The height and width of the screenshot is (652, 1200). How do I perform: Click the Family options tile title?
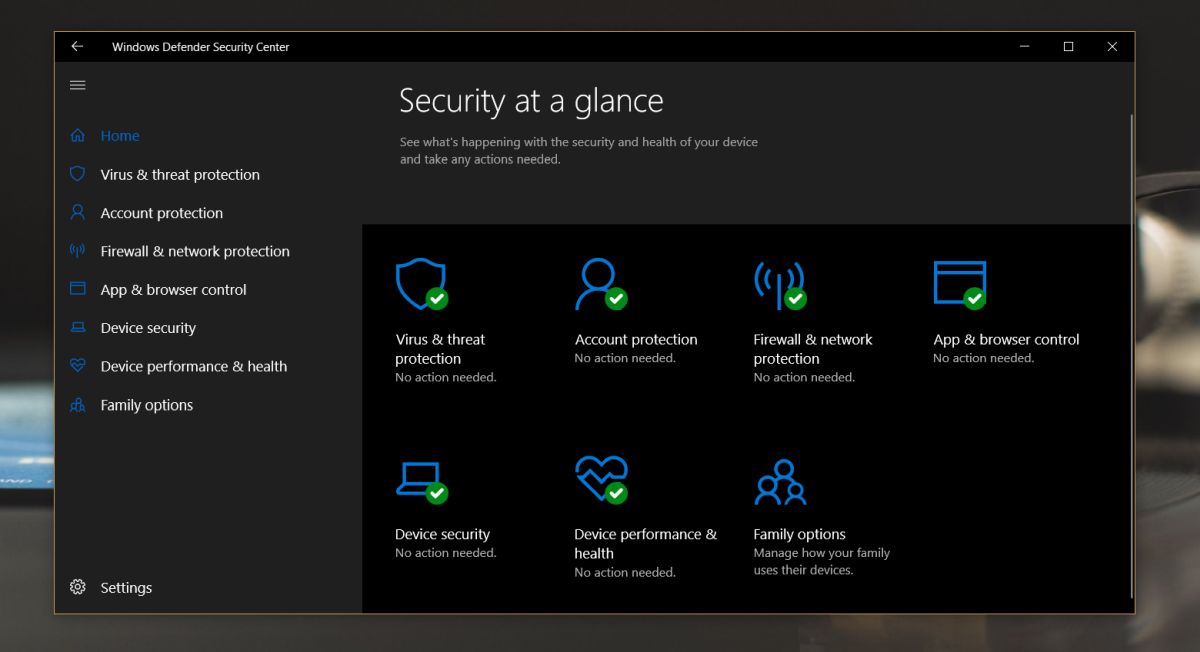[799, 534]
